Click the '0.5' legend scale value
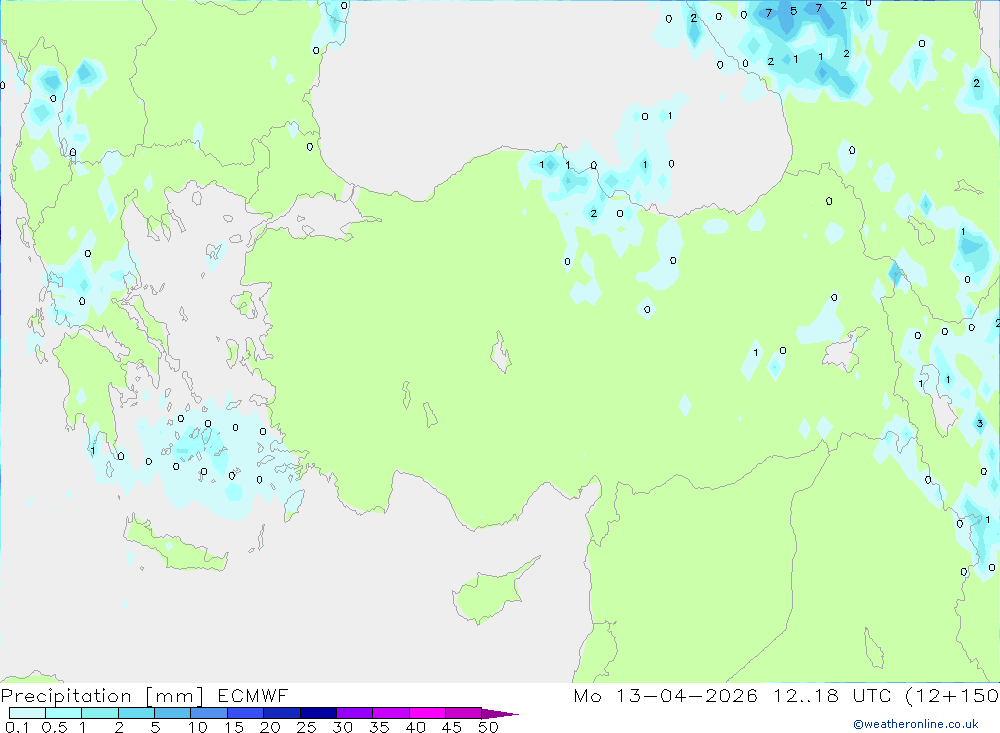 (54, 727)
